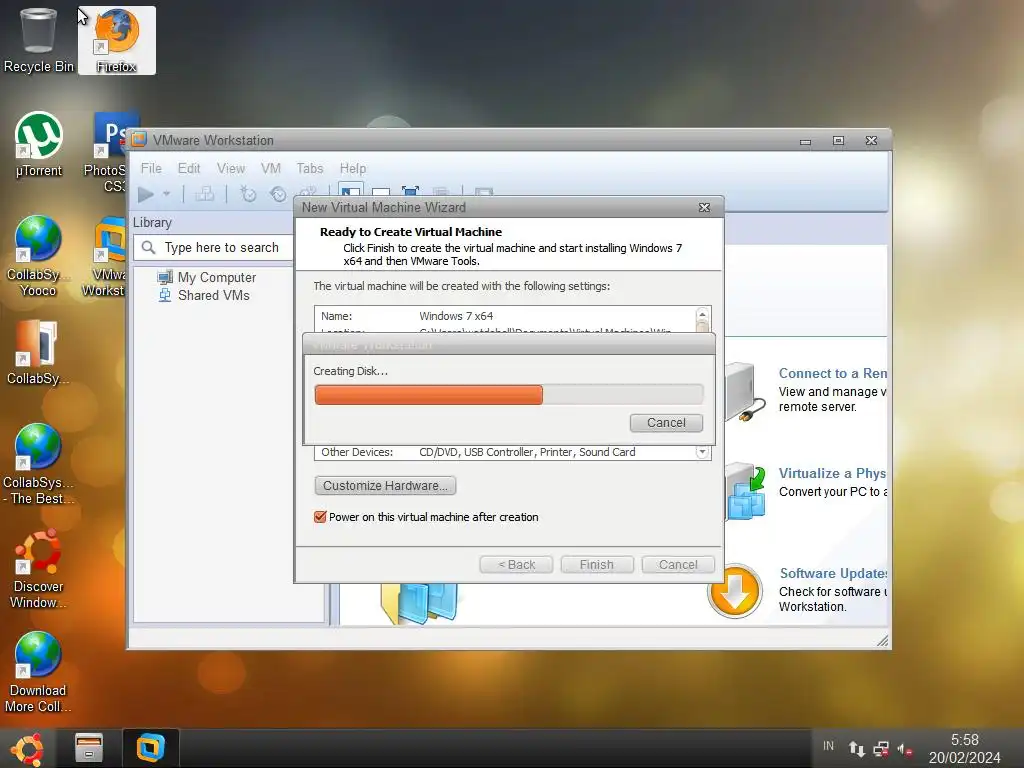This screenshot has width=1024, height=768.
Task: Open the View menu
Action: point(231,168)
